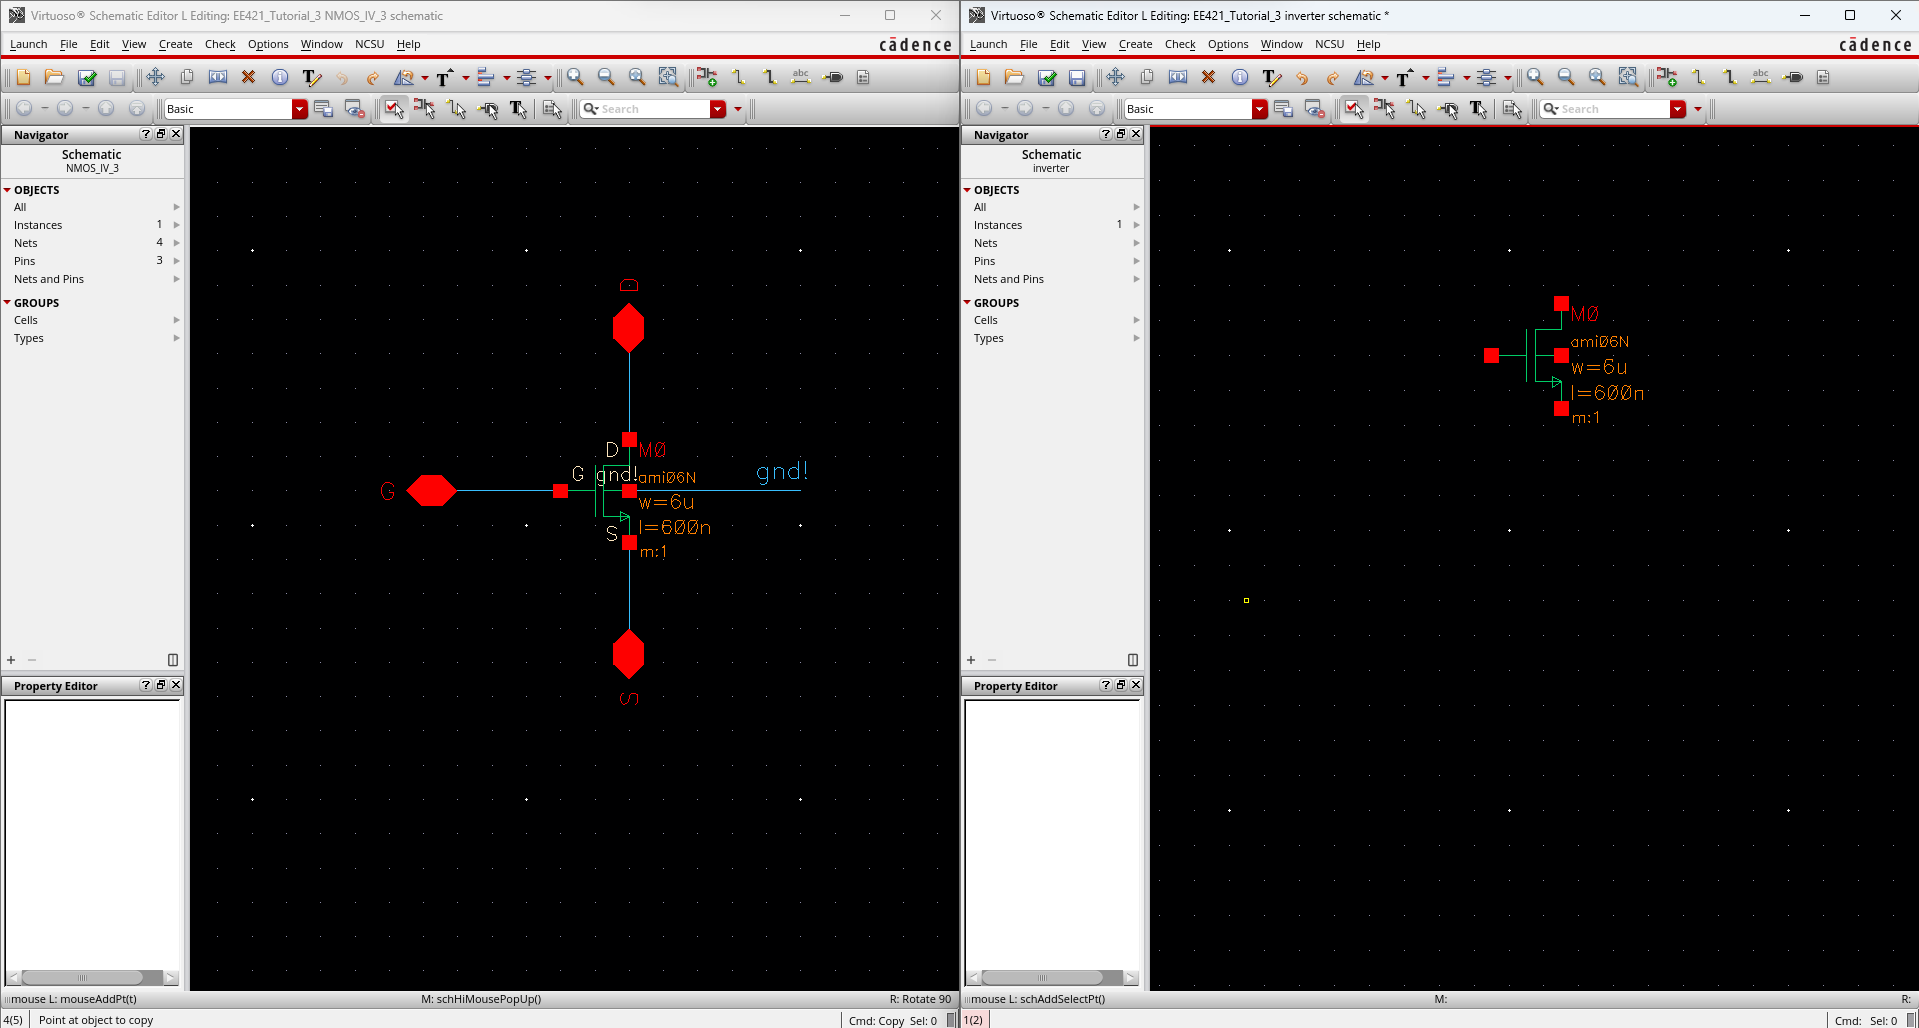Screen dimensions: 1919x1028
Task: Toggle instance selection filter in NMOS_IV_3 window
Action: pyautogui.click(x=425, y=109)
